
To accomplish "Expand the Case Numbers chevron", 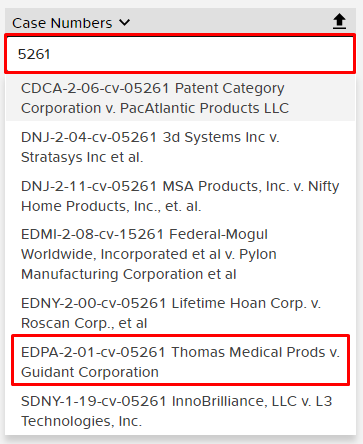I will [125, 23].
